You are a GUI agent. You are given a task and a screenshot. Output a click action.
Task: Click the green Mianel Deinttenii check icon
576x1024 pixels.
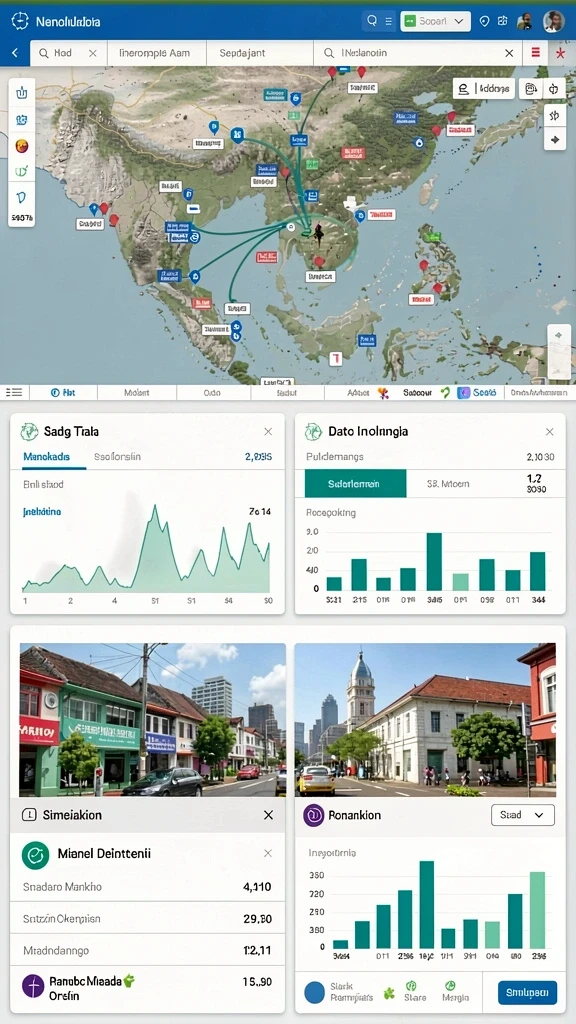(x=35, y=854)
